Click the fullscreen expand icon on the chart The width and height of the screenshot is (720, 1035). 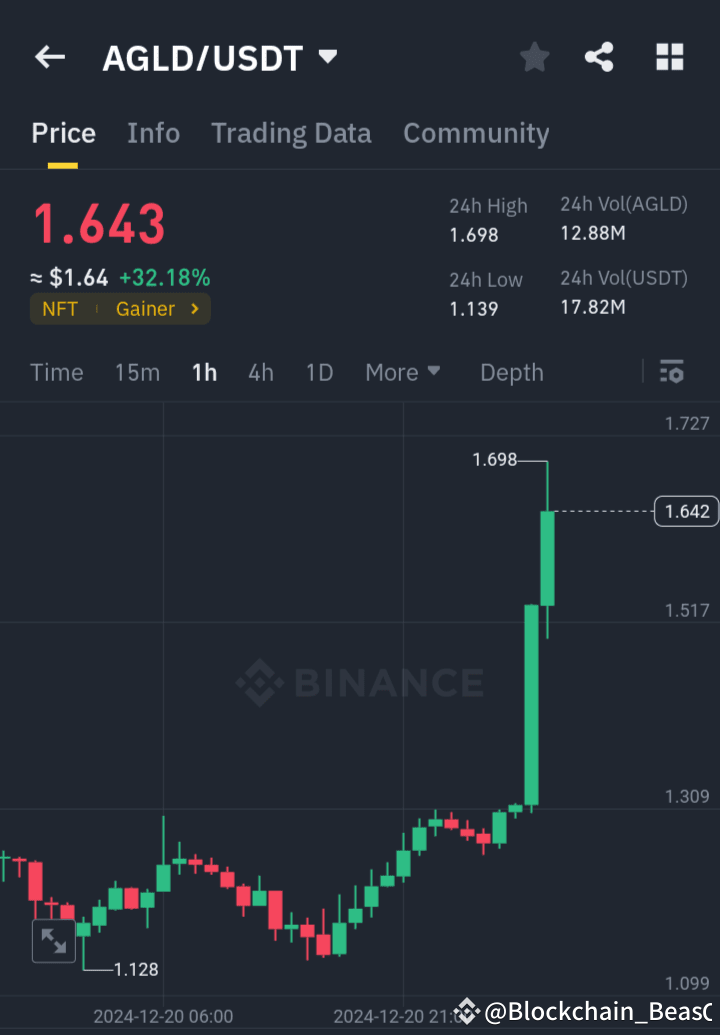(x=53, y=941)
